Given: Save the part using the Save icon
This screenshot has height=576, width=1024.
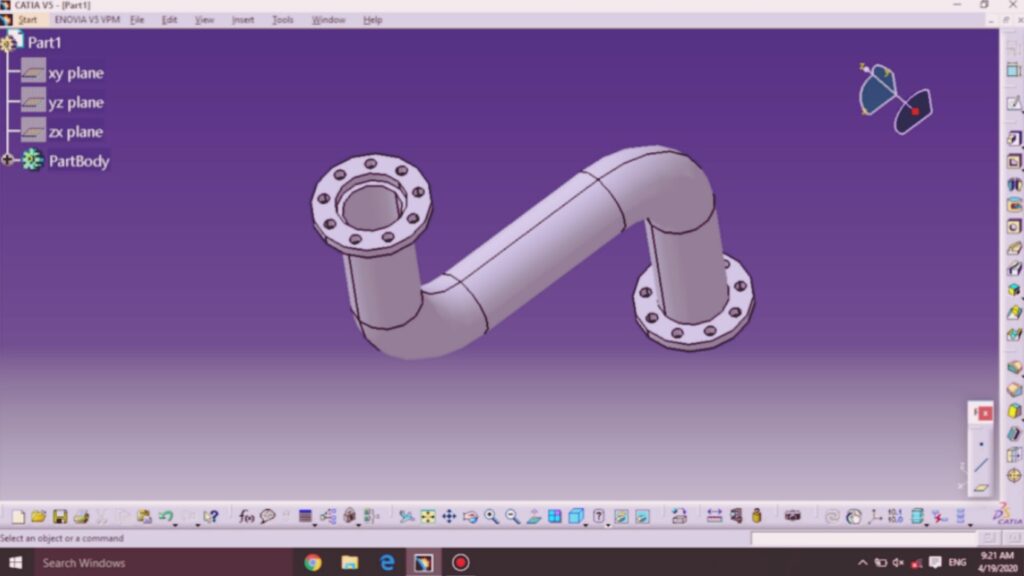Looking at the screenshot, I should (60, 517).
